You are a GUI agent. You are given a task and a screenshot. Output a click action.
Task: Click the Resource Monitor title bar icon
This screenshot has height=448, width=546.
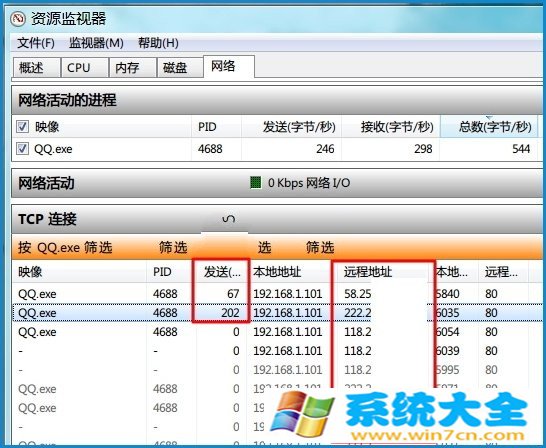(x=18, y=19)
